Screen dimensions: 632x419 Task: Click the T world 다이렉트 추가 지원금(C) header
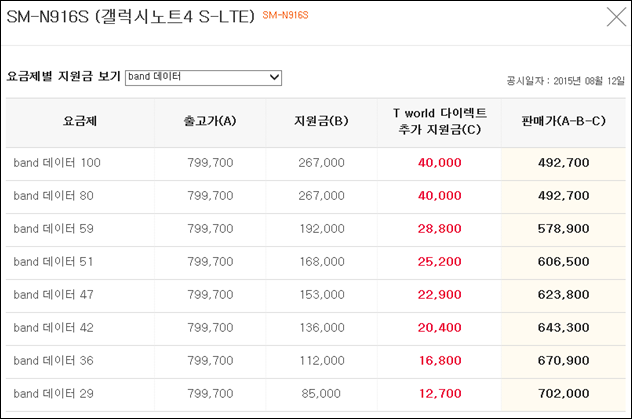tap(440, 121)
